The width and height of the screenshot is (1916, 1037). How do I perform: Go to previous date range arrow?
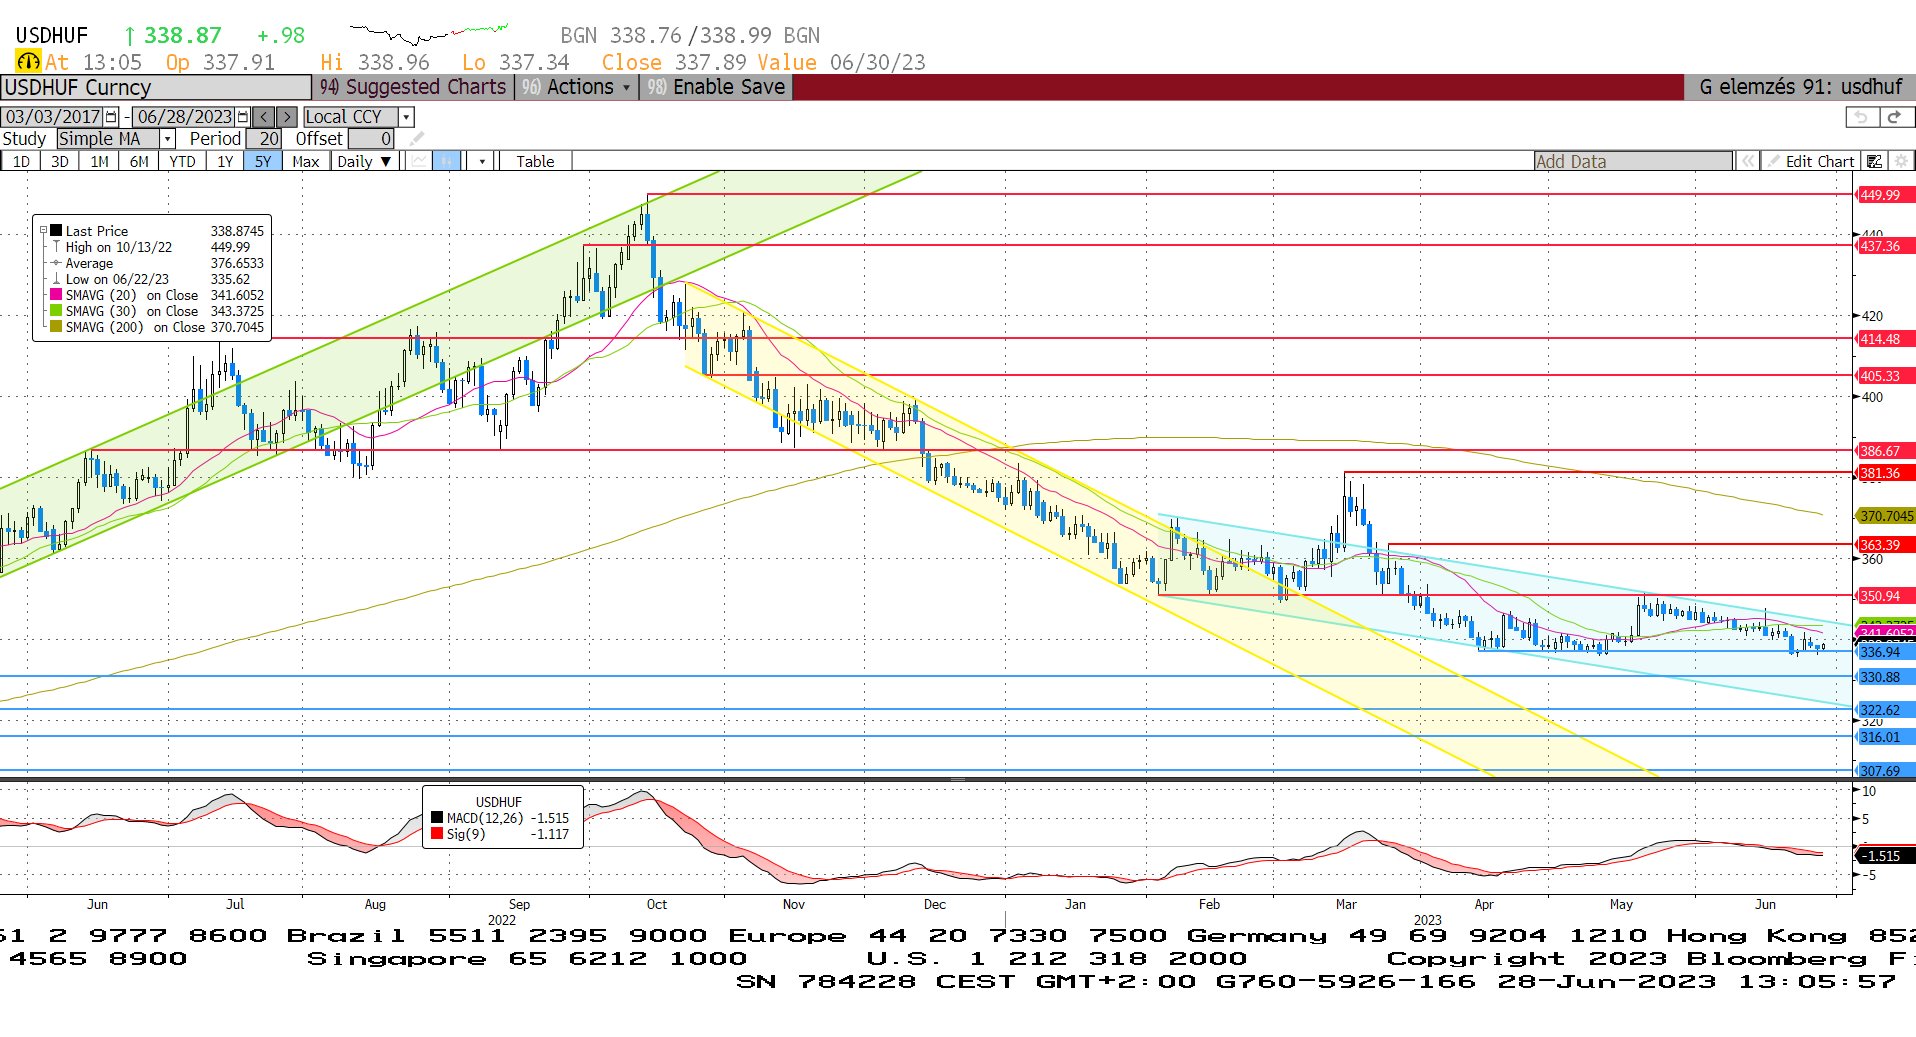(x=264, y=117)
